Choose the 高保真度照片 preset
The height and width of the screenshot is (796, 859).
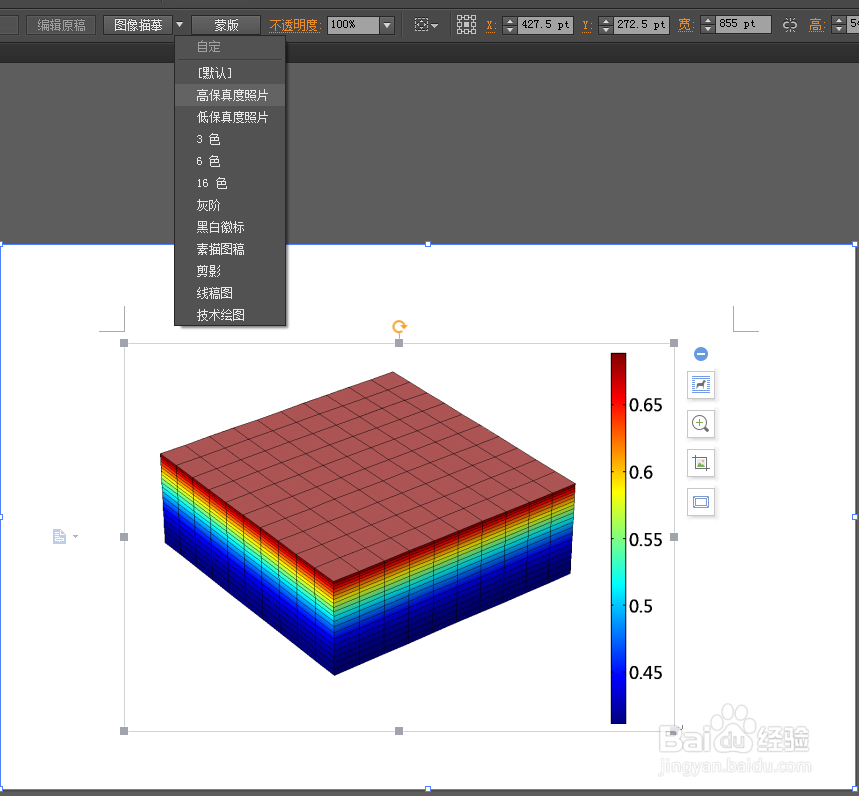(230, 95)
